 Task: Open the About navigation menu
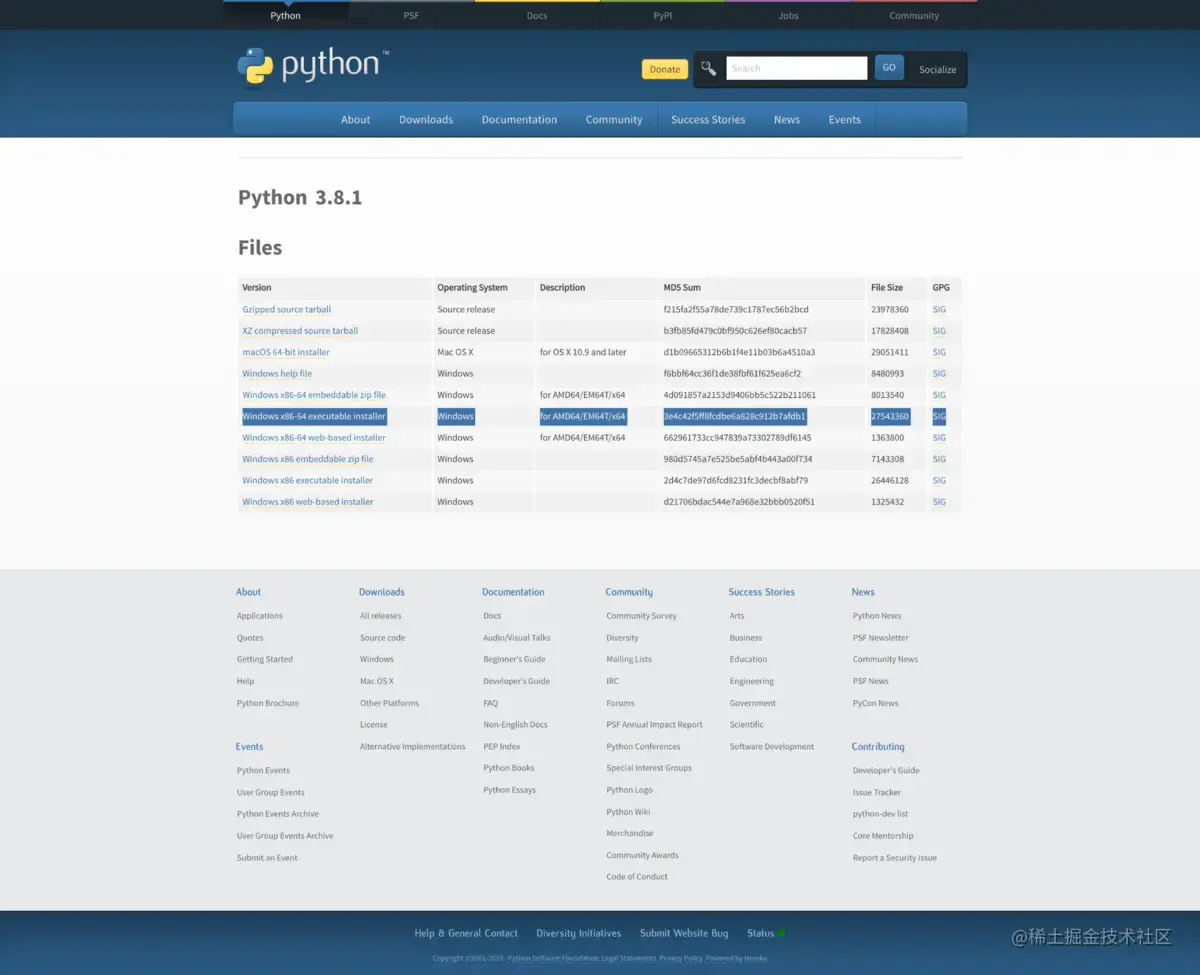click(x=355, y=119)
